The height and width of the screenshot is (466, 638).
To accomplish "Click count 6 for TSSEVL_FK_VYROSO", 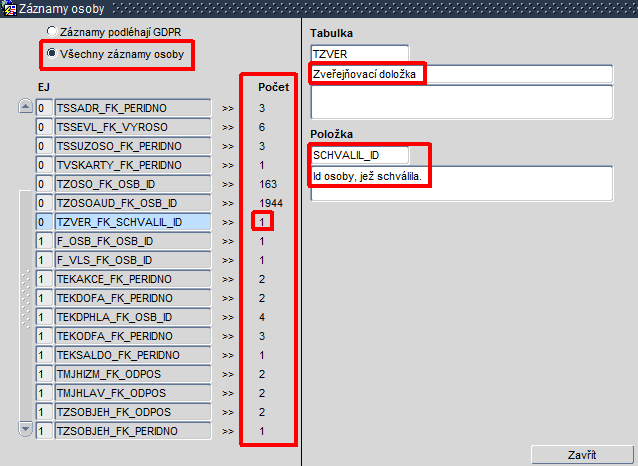I will pos(262,127).
